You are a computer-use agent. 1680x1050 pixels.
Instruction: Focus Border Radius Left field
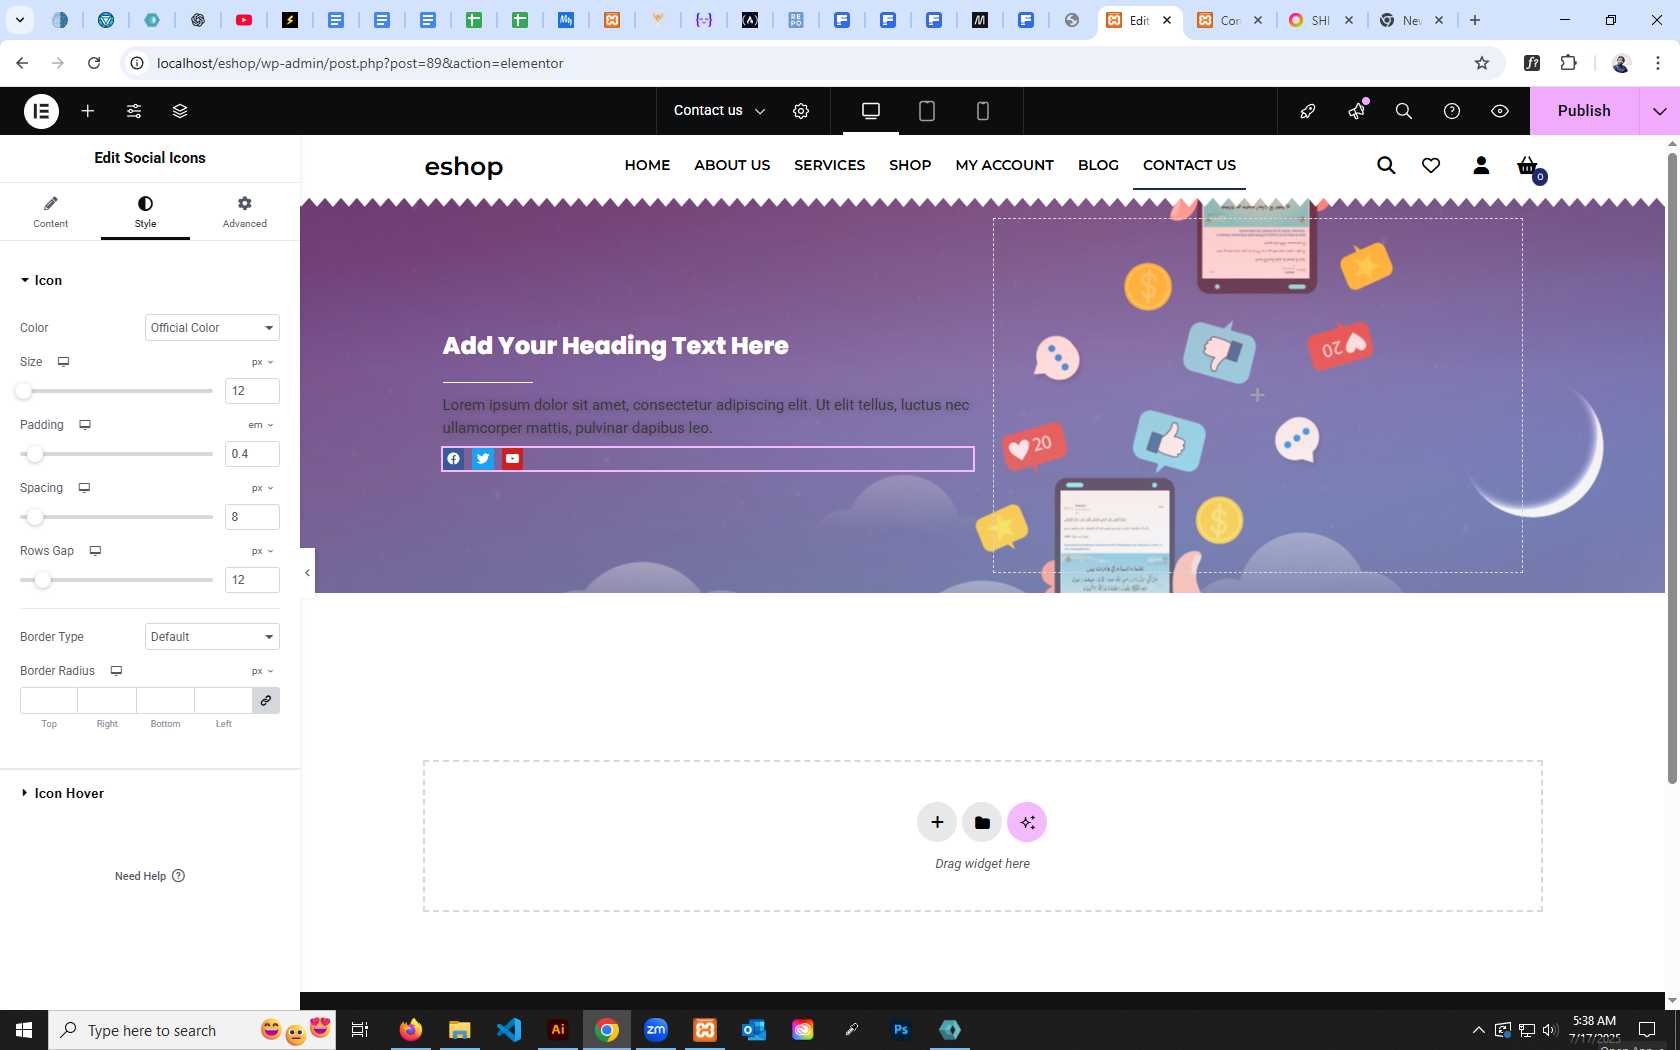[x=223, y=700]
